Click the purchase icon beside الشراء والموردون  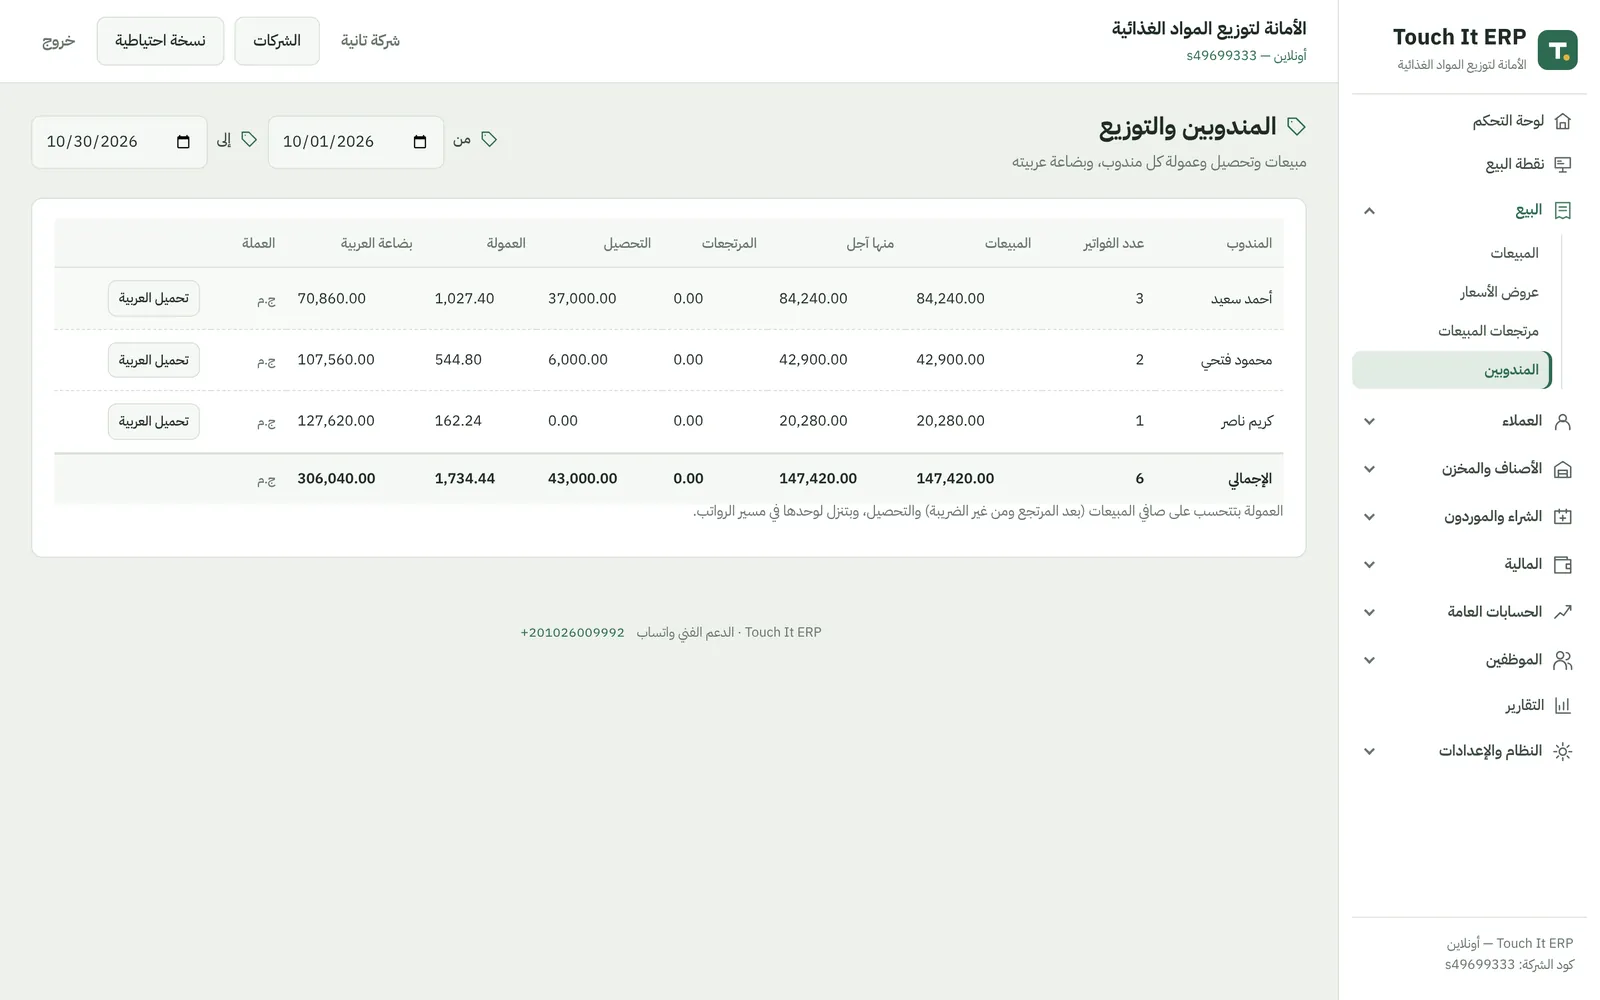tap(1563, 516)
